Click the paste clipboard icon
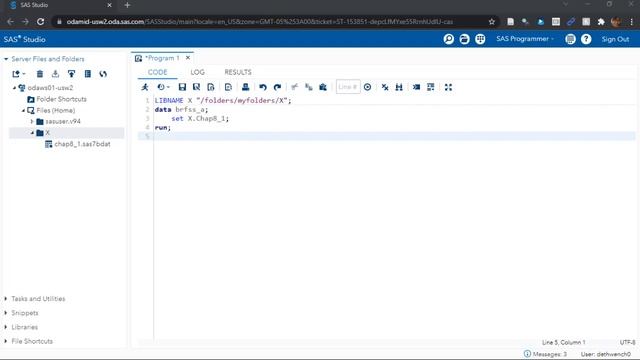Image resolution: width=640 pixels, height=360 pixels. tap(323, 87)
